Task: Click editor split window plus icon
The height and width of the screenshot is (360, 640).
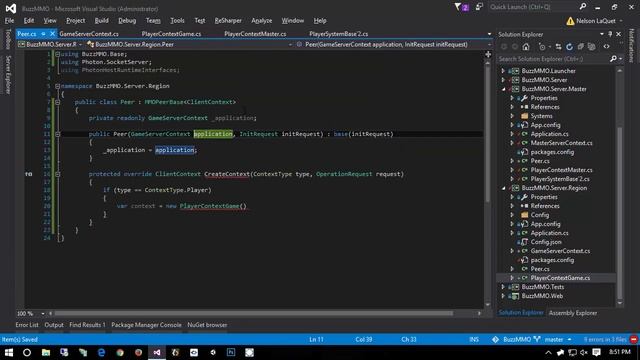Action: click(488, 54)
